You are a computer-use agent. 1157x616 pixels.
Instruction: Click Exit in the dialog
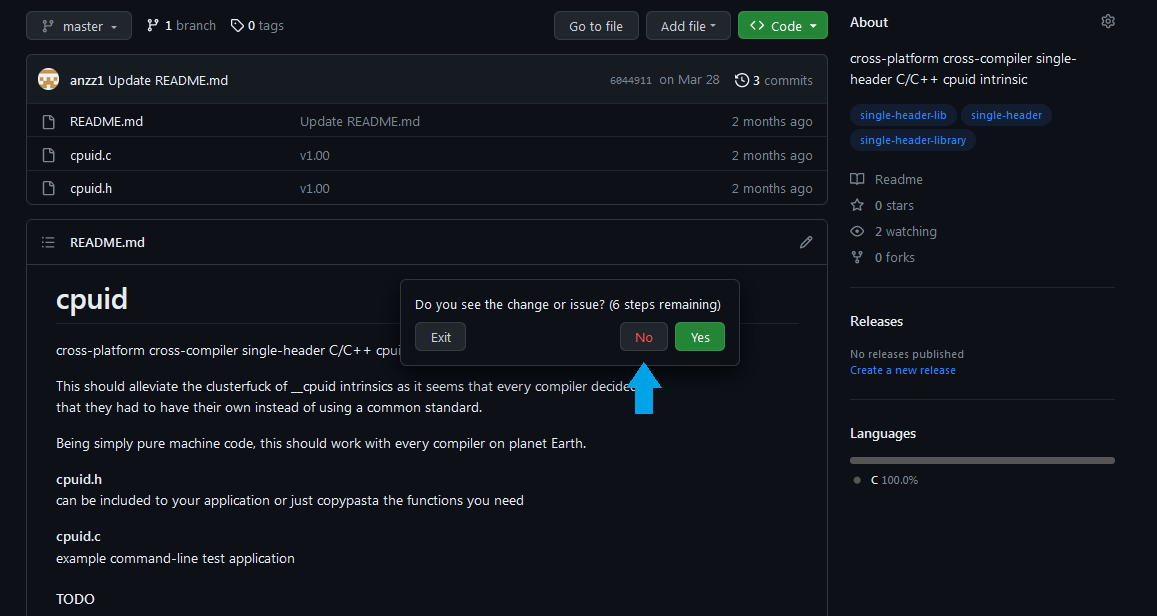pyautogui.click(x=441, y=337)
